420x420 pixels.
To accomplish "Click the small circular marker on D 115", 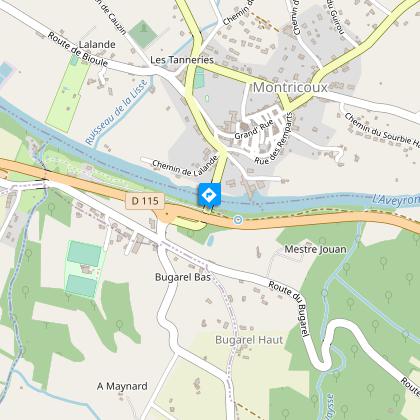I will [x=238, y=220].
